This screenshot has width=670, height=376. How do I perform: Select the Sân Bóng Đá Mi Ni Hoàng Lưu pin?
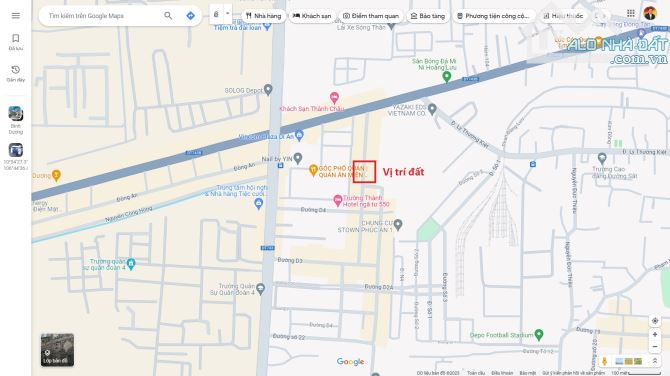[447, 77]
